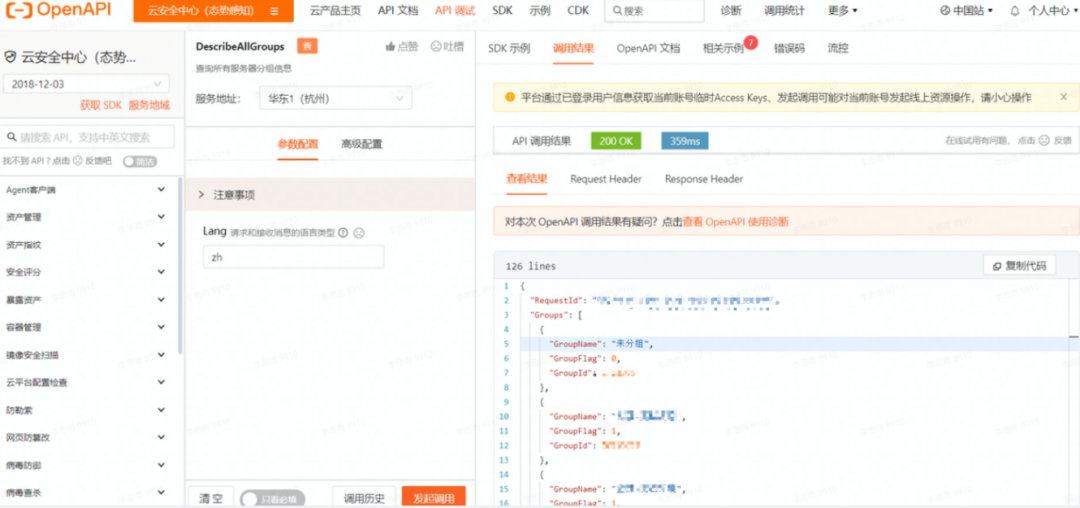Click the 发起调用 button
This screenshot has width=1080, height=508.
(433, 498)
